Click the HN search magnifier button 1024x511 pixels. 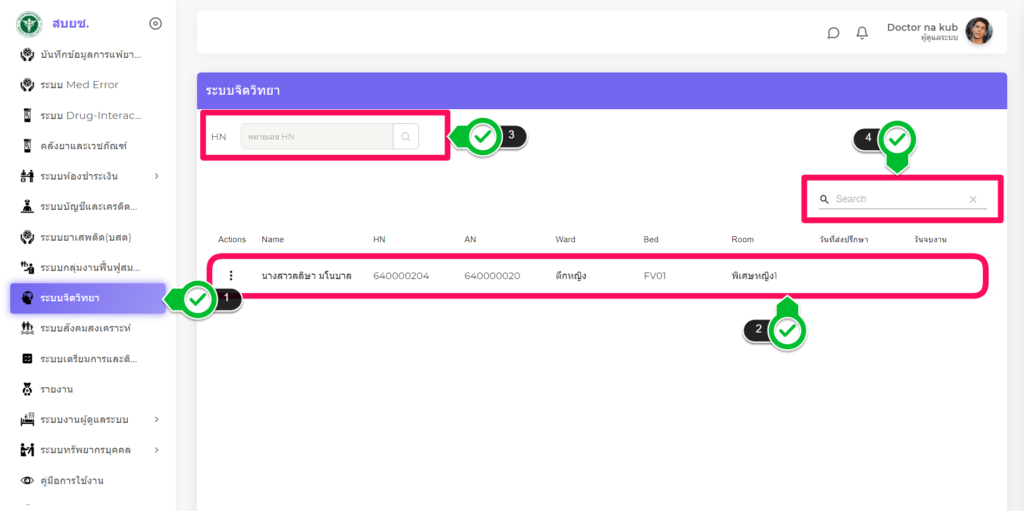coord(405,136)
